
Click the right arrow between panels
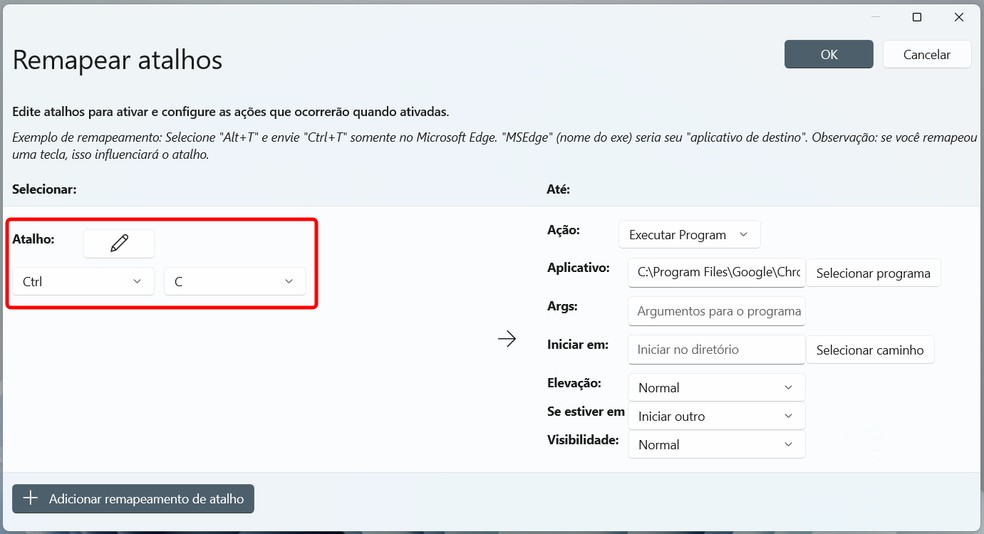(x=507, y=339)
